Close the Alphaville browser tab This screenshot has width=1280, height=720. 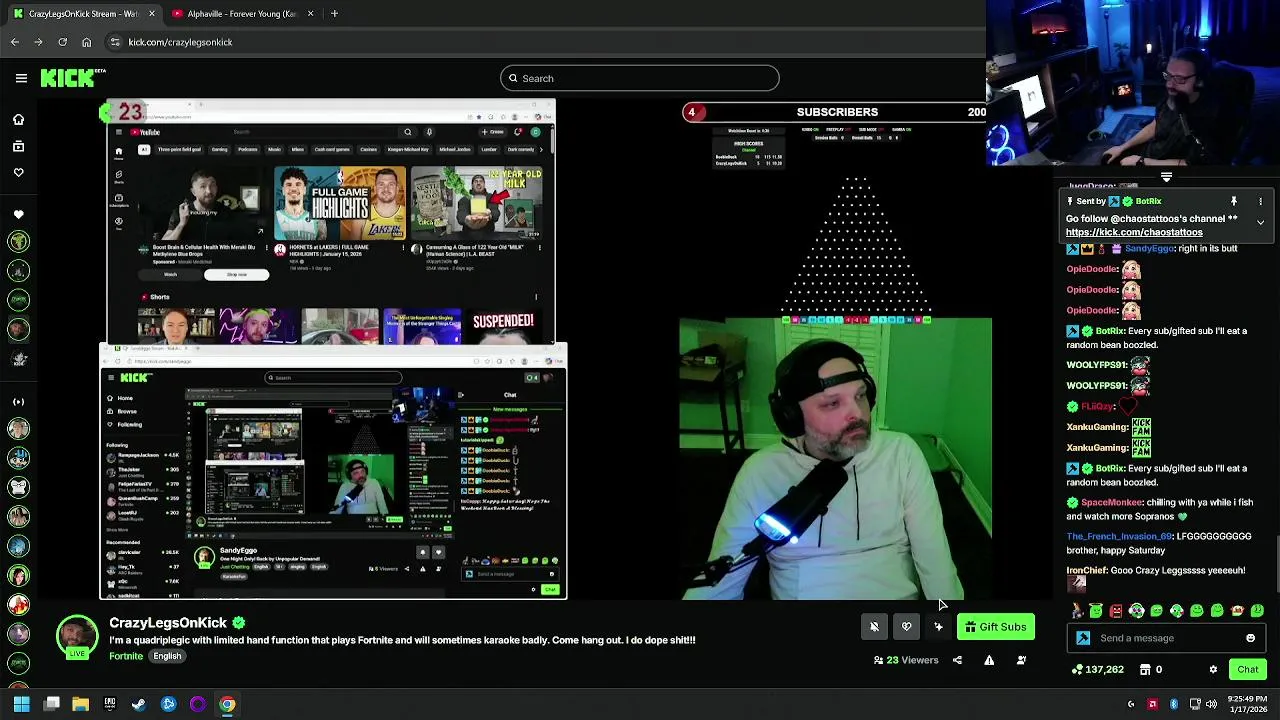[310, 14]
